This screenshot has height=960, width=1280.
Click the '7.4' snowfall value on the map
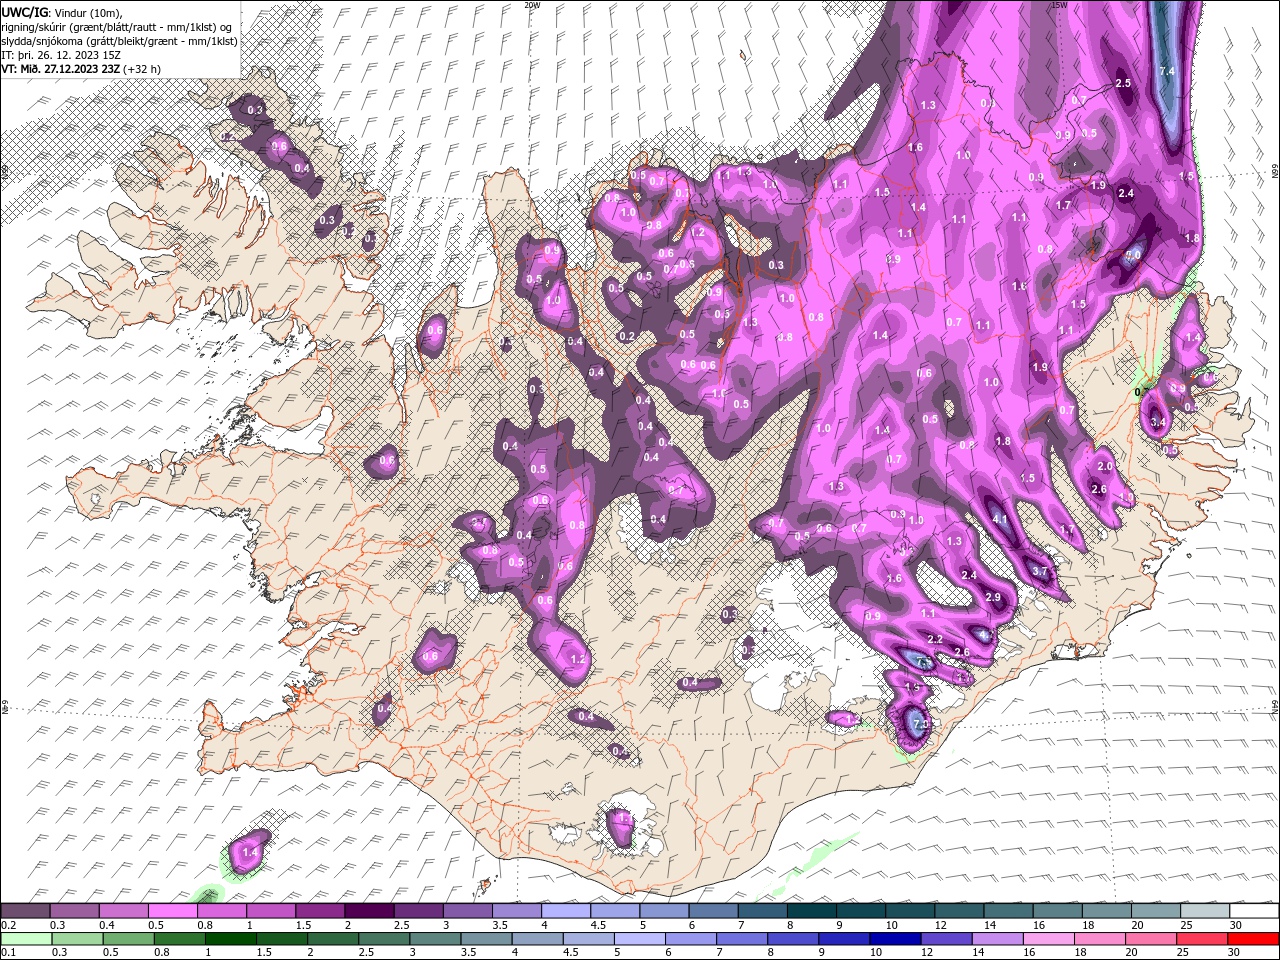click(1166, 71)
